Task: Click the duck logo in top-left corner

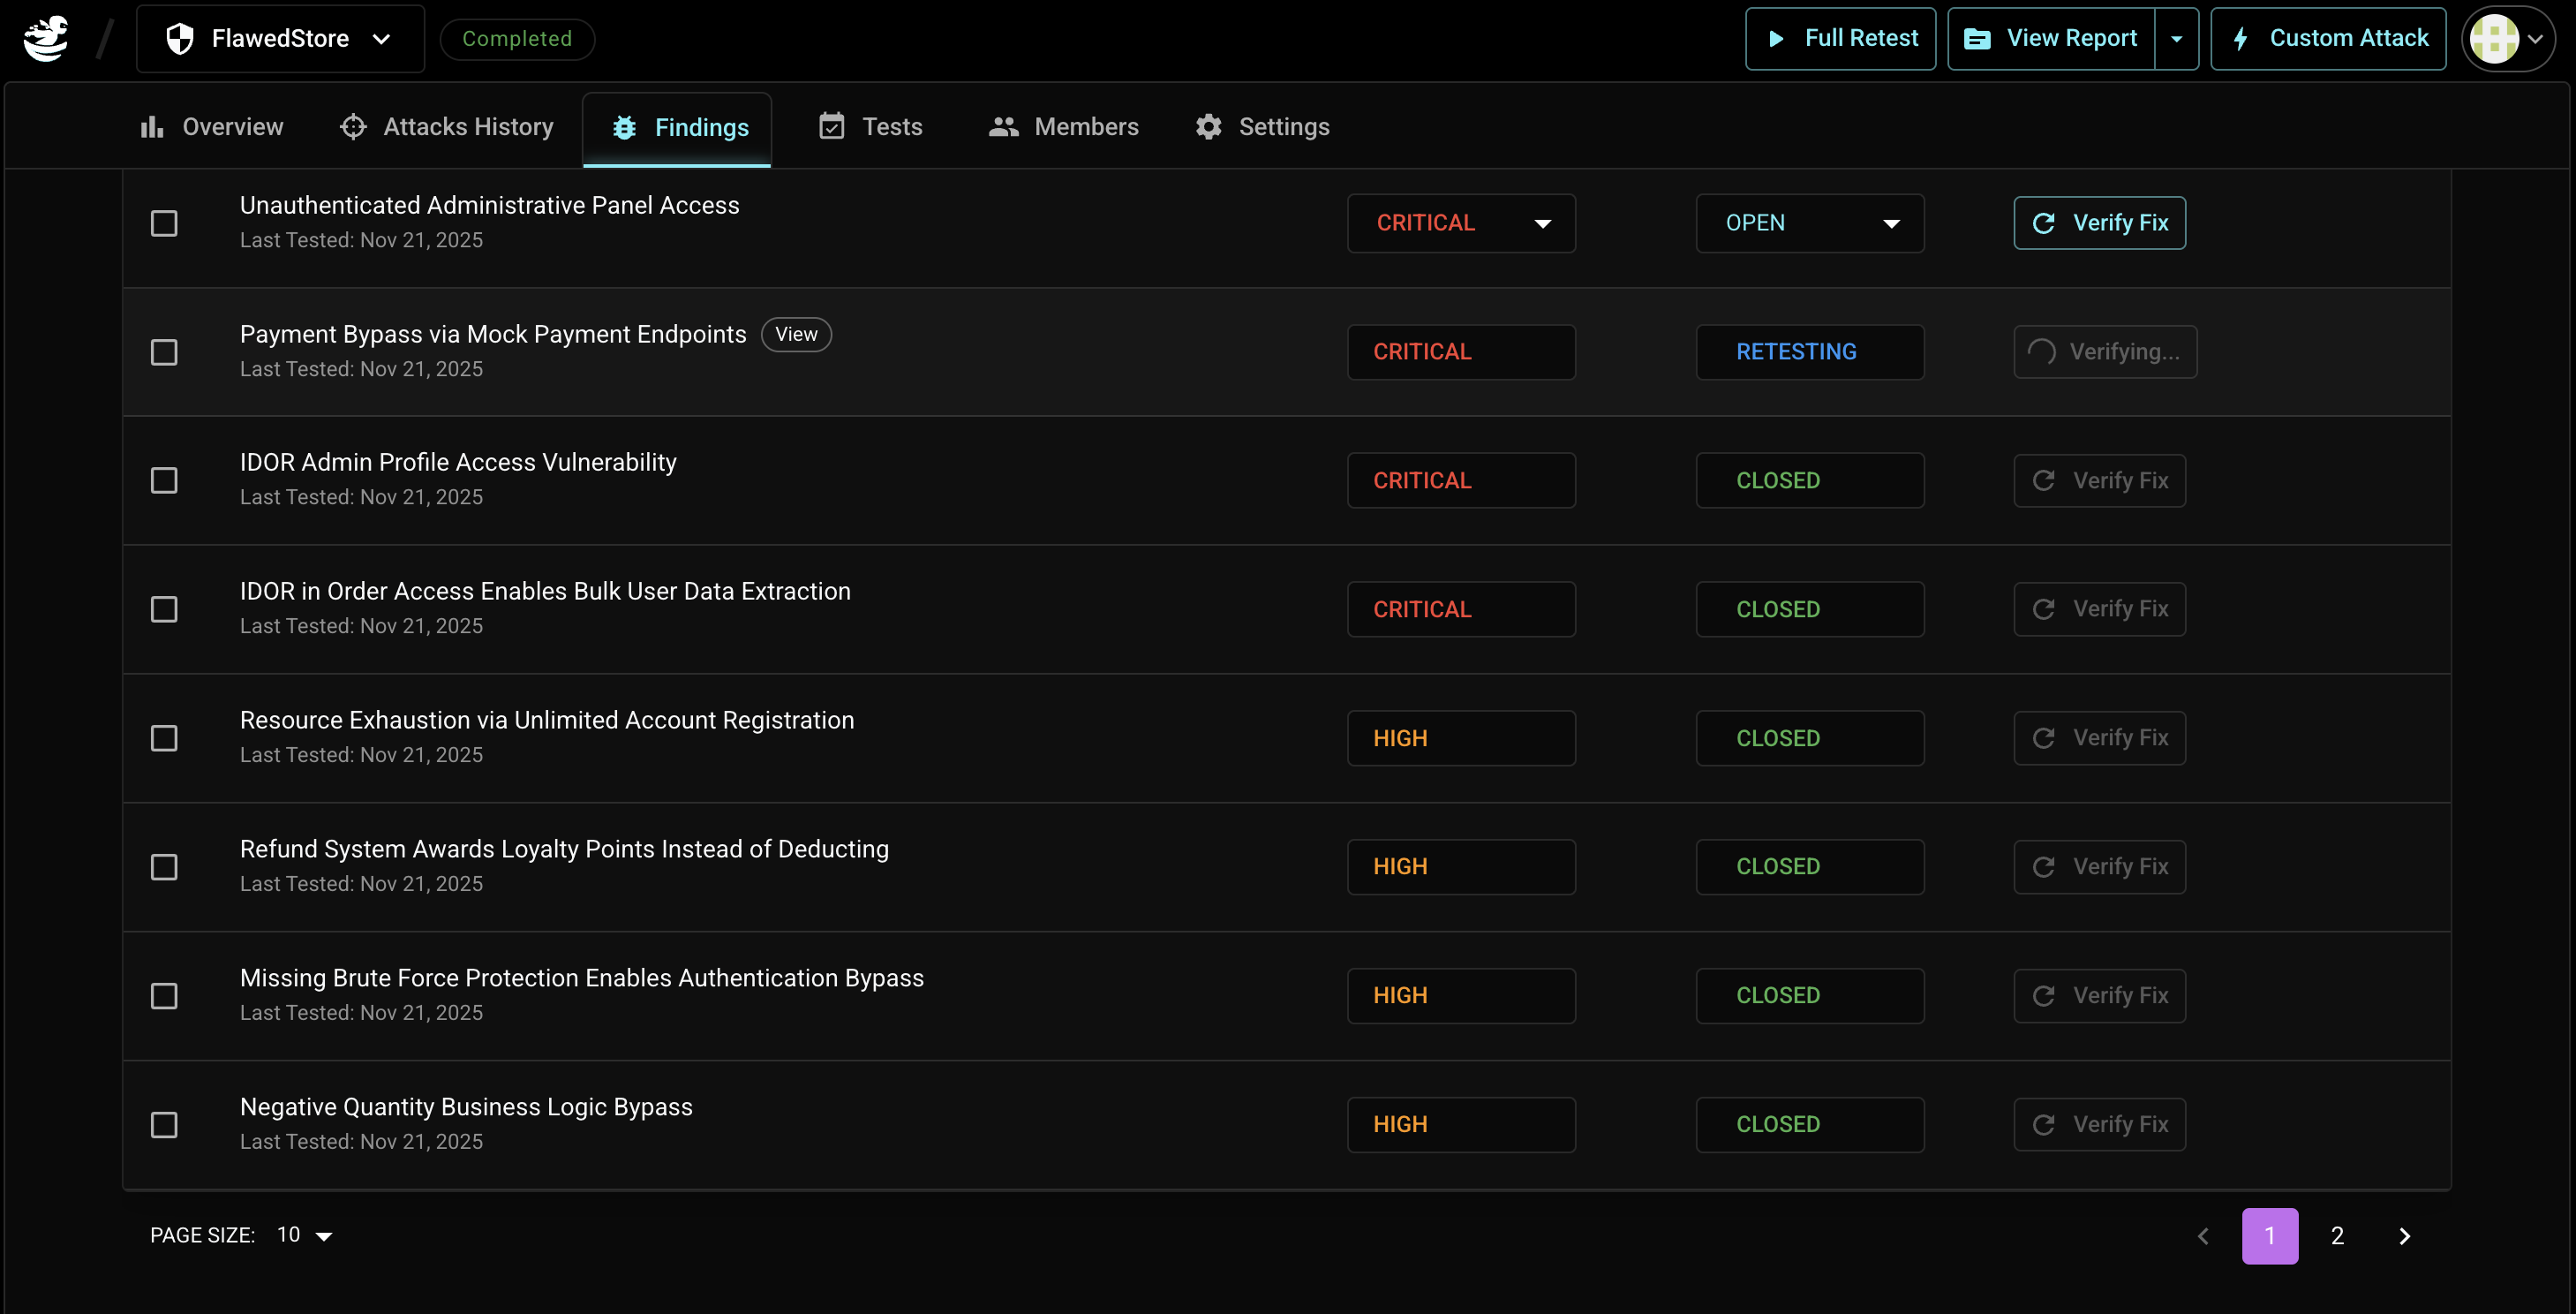Action: 46,38
